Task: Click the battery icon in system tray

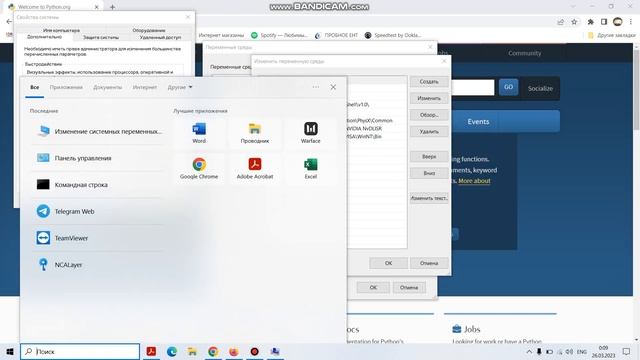Action: (x=549, y=351)
